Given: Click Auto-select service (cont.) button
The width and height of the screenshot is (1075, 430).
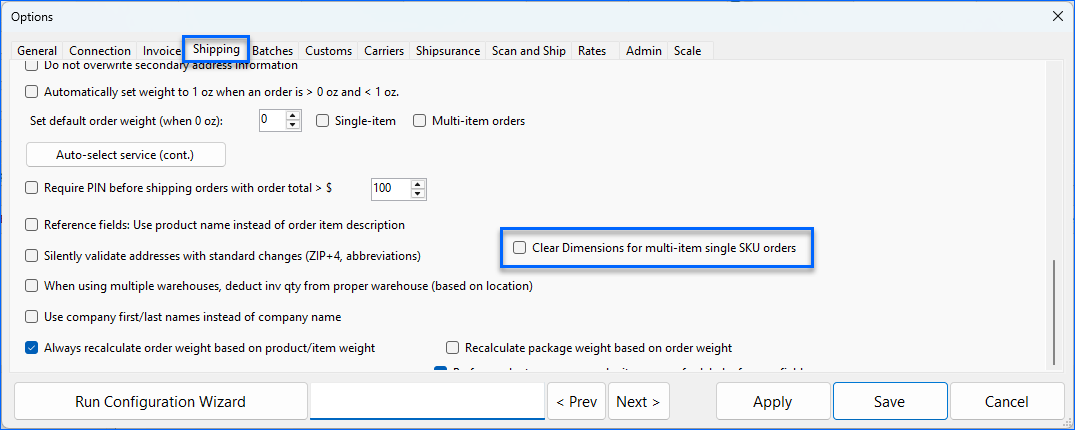Looking at the screenshot, I should (x=125, y=155).
